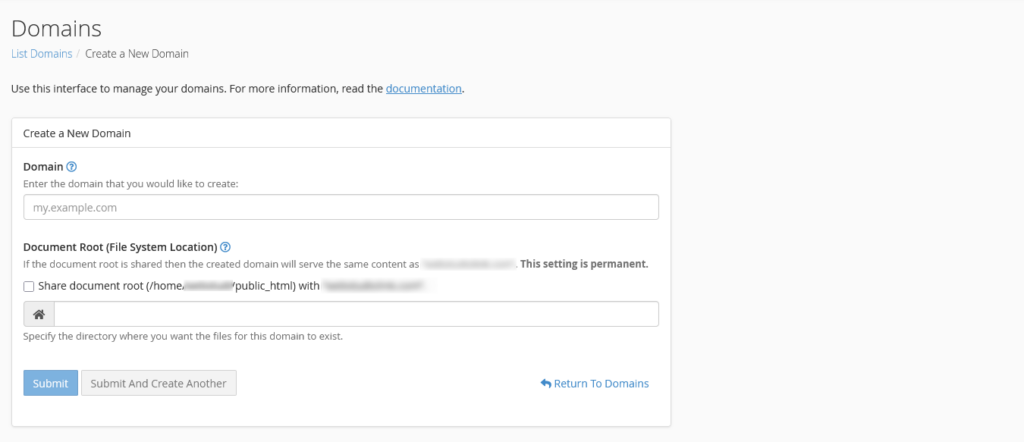Viewport: 1024px width, 442px height.
Task: Click the home icon before directory field
Action: click(x=39, y=314)
